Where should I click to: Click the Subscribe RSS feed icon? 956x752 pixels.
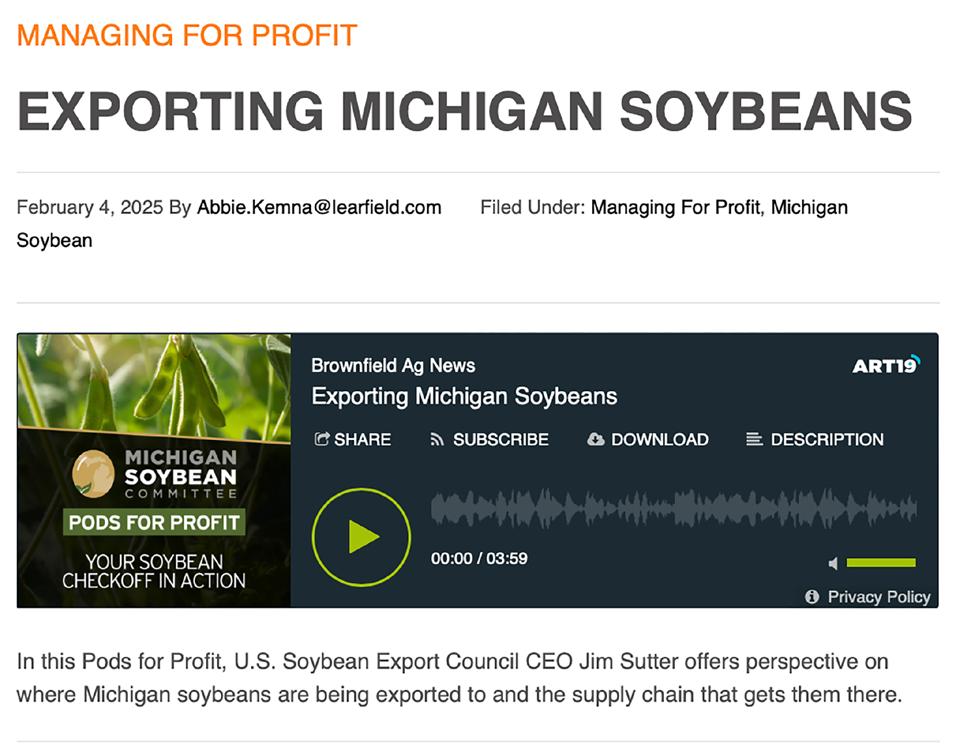(437, 440)
